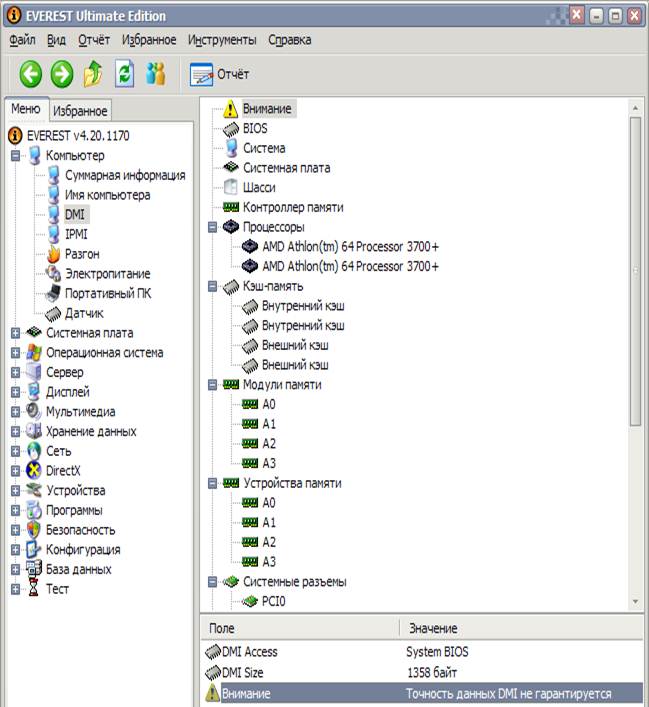Click the Датчик sensor icon
Viewport: 649px width, 707px height.
tap(53, 313)
